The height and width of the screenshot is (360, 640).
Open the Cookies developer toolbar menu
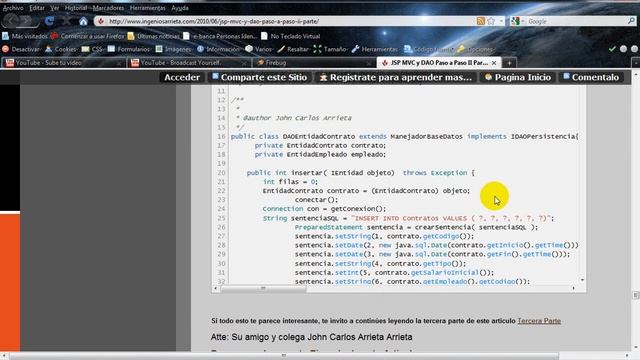tap(60, 49)
